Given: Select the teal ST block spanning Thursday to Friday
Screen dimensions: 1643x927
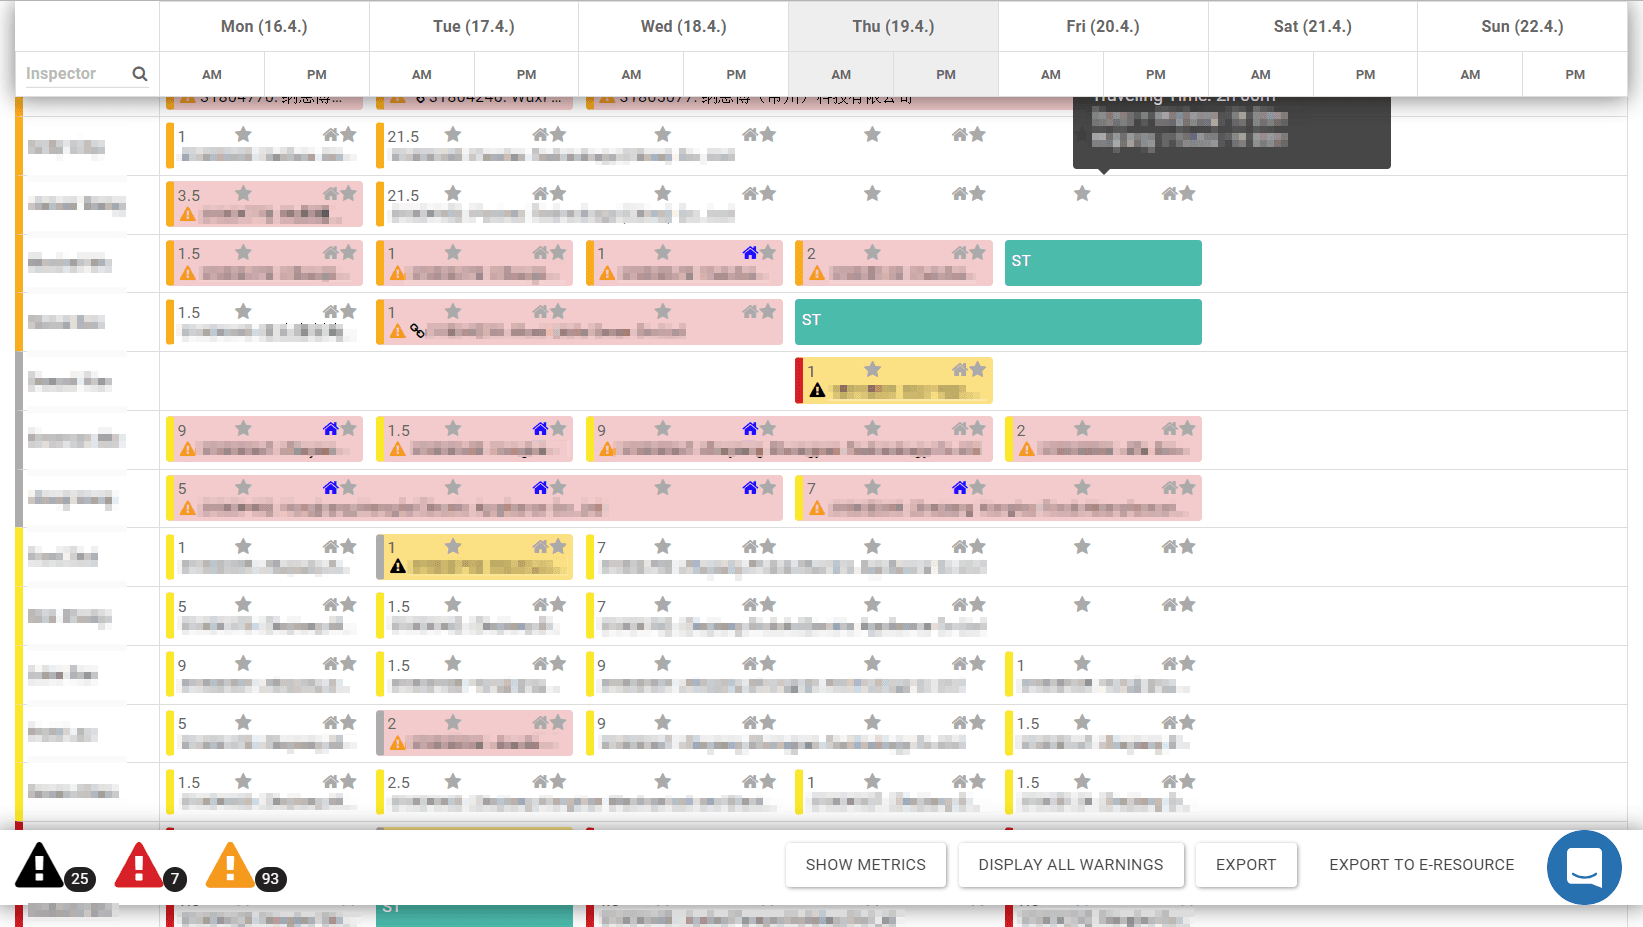Looking at the screenshot, I should [x=997, y=321].
